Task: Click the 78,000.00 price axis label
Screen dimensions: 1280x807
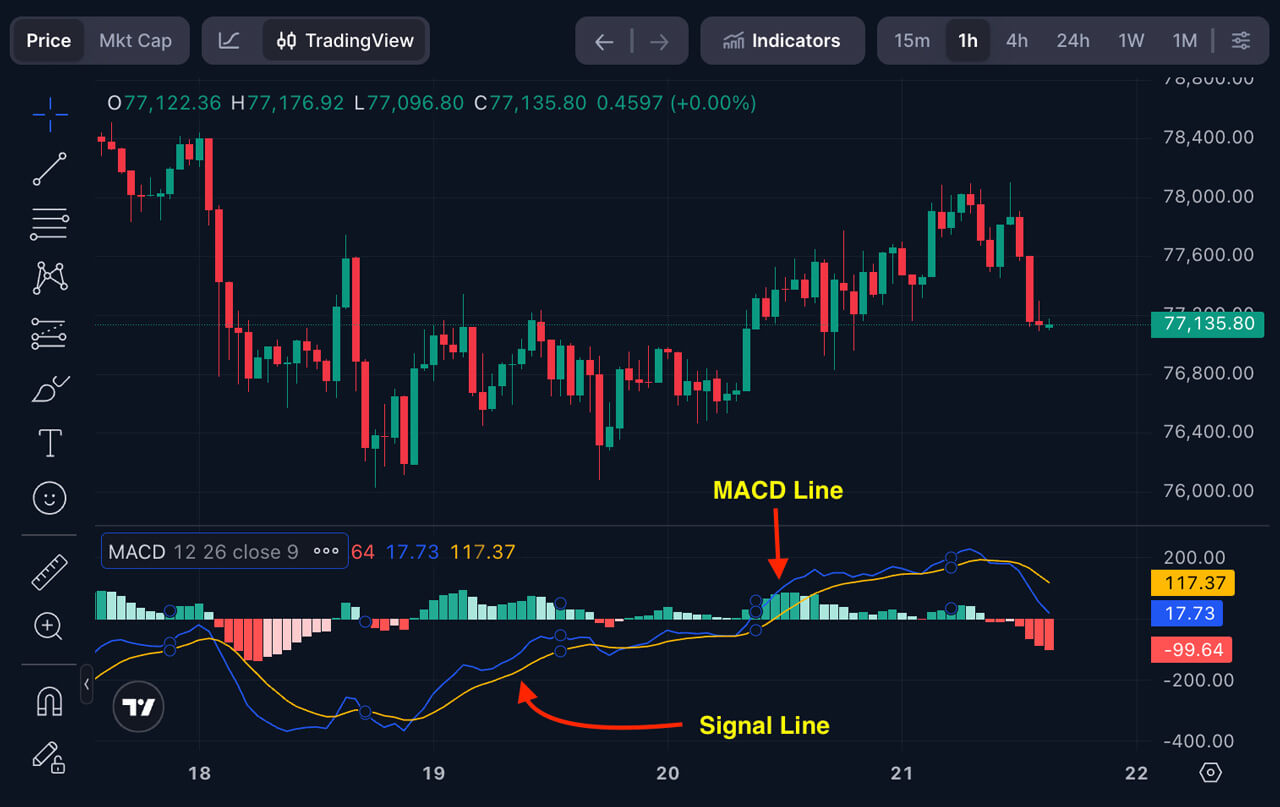Action: pyautogui.click(x=1208, y=196)
